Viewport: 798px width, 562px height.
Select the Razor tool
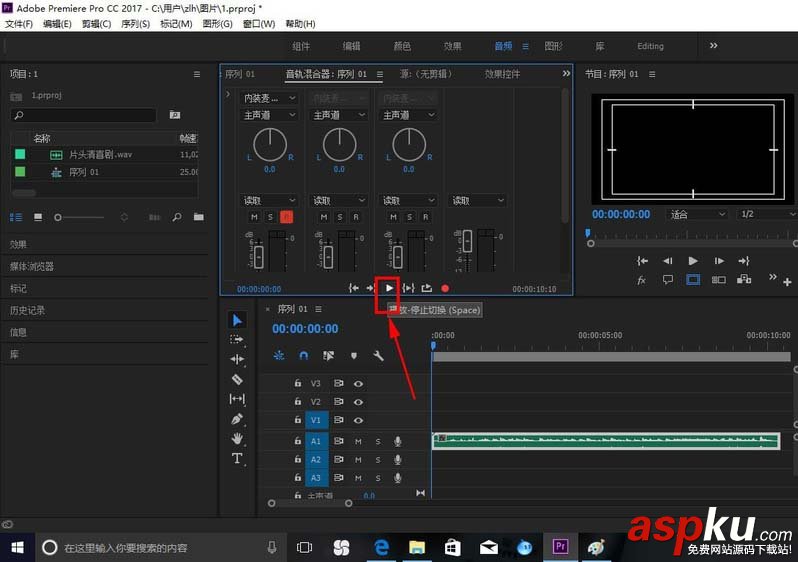tap(237, 379)
